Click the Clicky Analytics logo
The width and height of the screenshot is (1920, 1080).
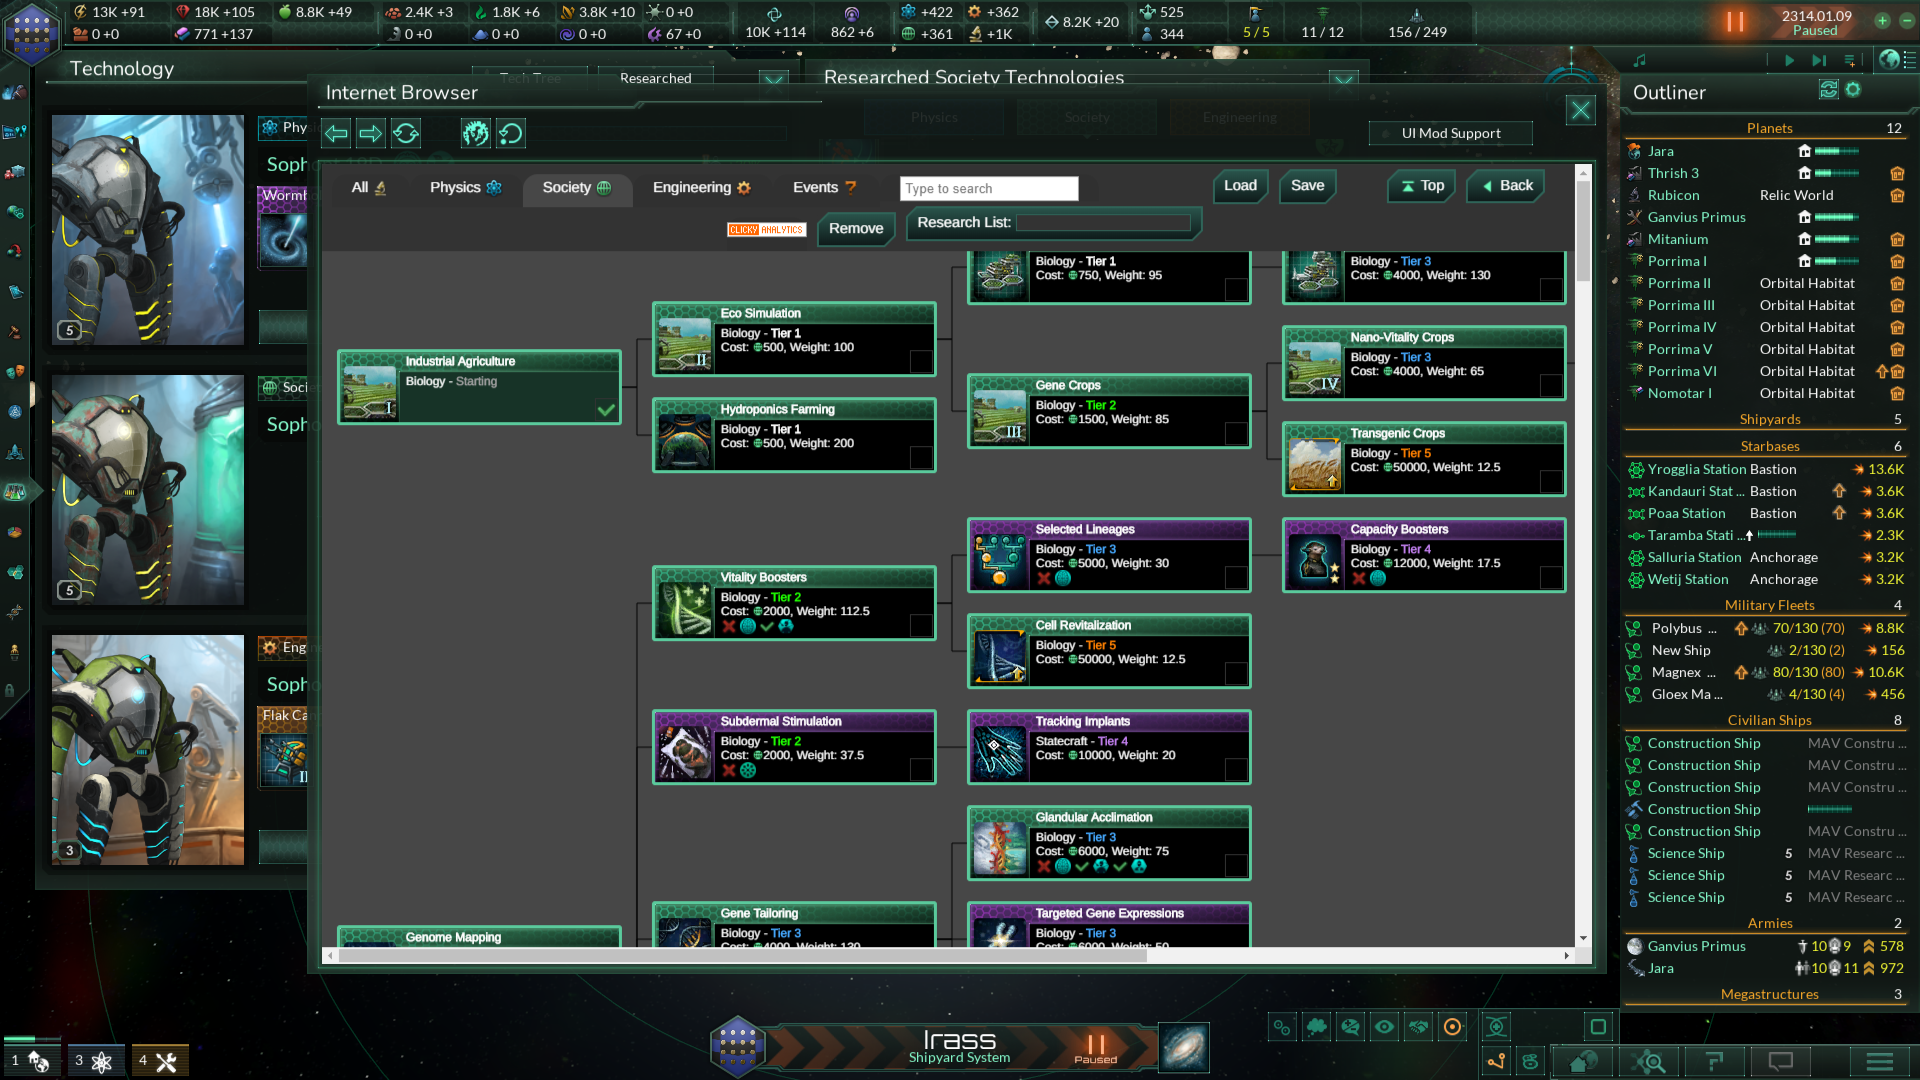pyautogui.click(x=766, y=229)
